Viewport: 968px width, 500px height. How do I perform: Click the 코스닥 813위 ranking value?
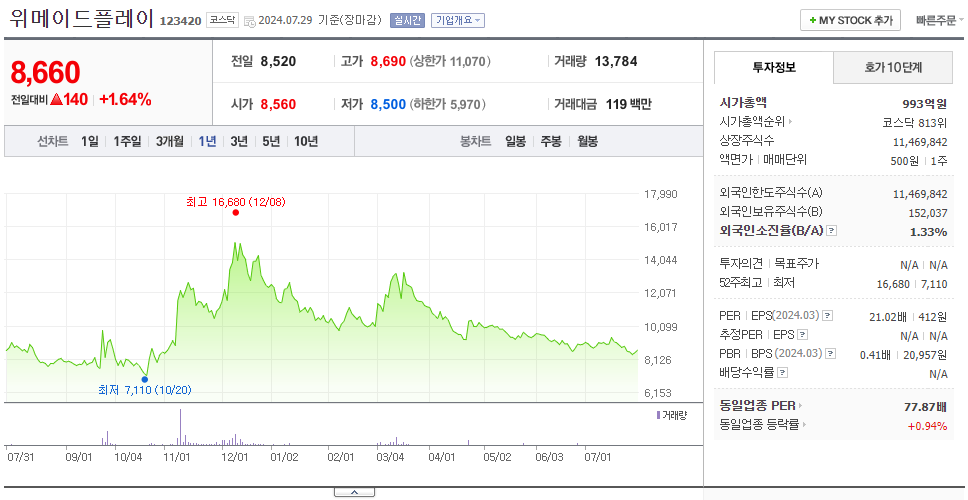(916, 123)
